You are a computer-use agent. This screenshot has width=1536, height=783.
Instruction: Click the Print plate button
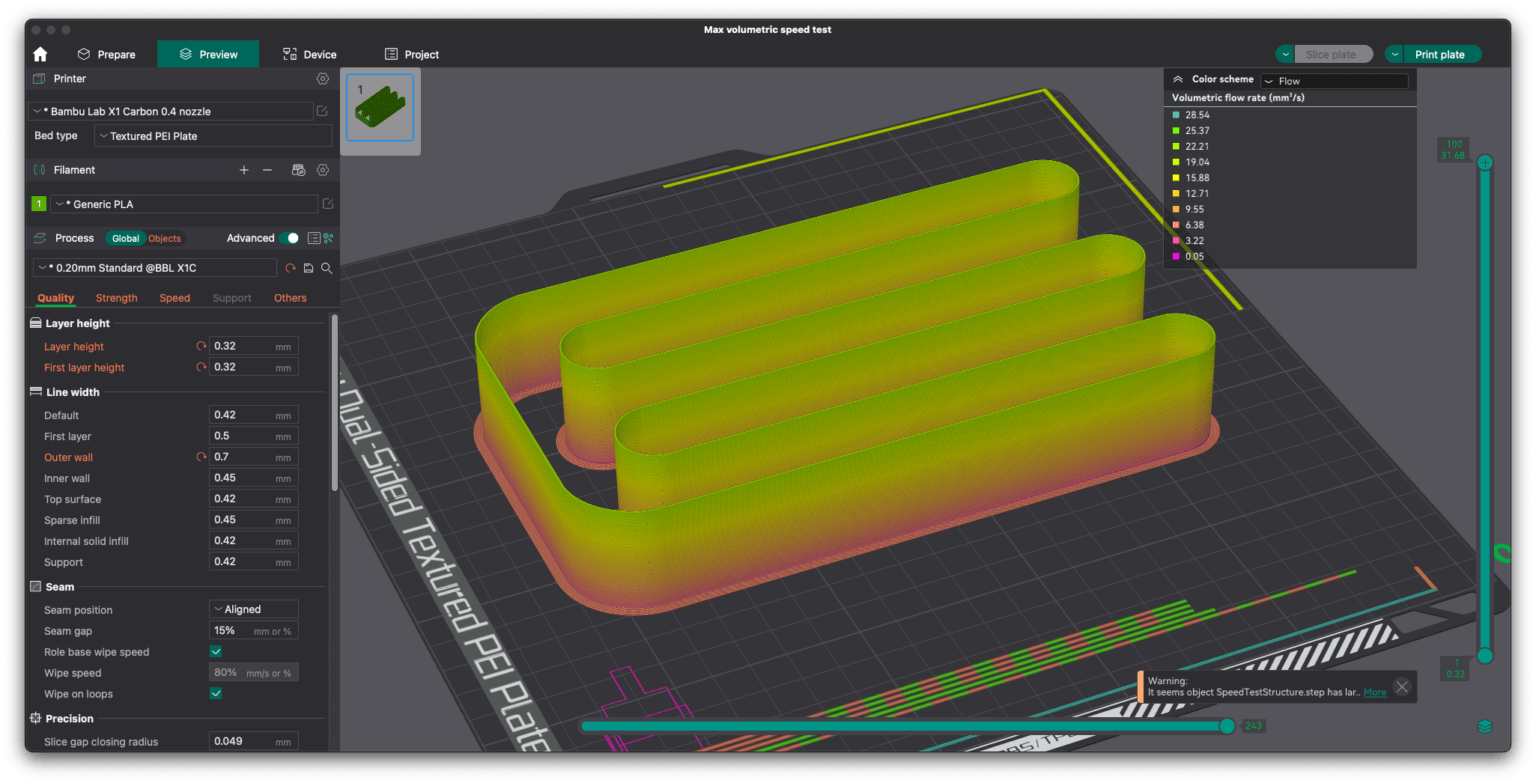tap(1441, 54)
